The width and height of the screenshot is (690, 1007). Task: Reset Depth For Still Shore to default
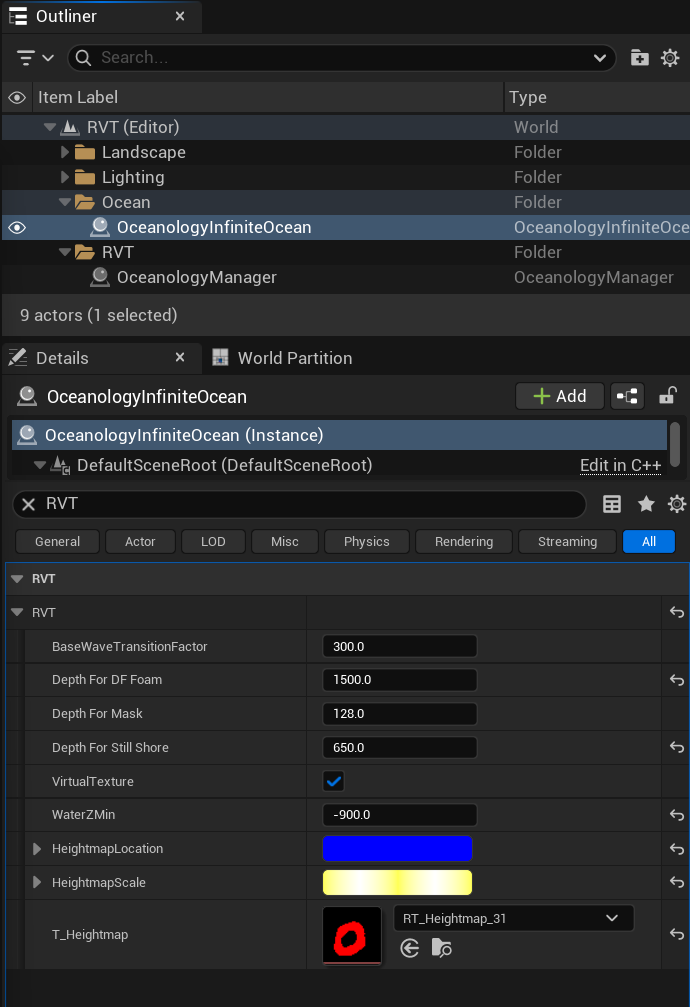click(x=677, y=747)
